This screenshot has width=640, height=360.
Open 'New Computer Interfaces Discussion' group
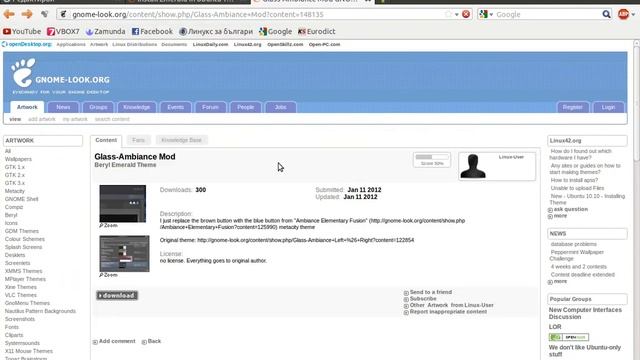tap(585, 313)
